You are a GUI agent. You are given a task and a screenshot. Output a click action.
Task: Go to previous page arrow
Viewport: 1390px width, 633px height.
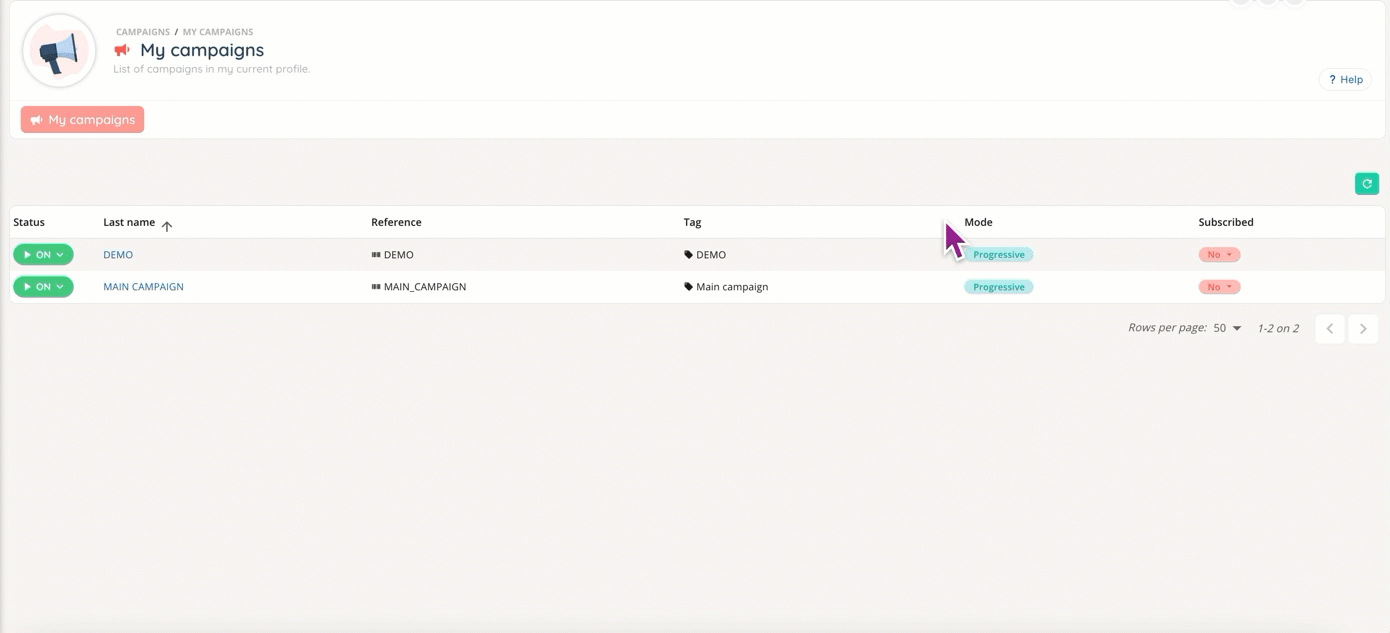pos(1329,329)
